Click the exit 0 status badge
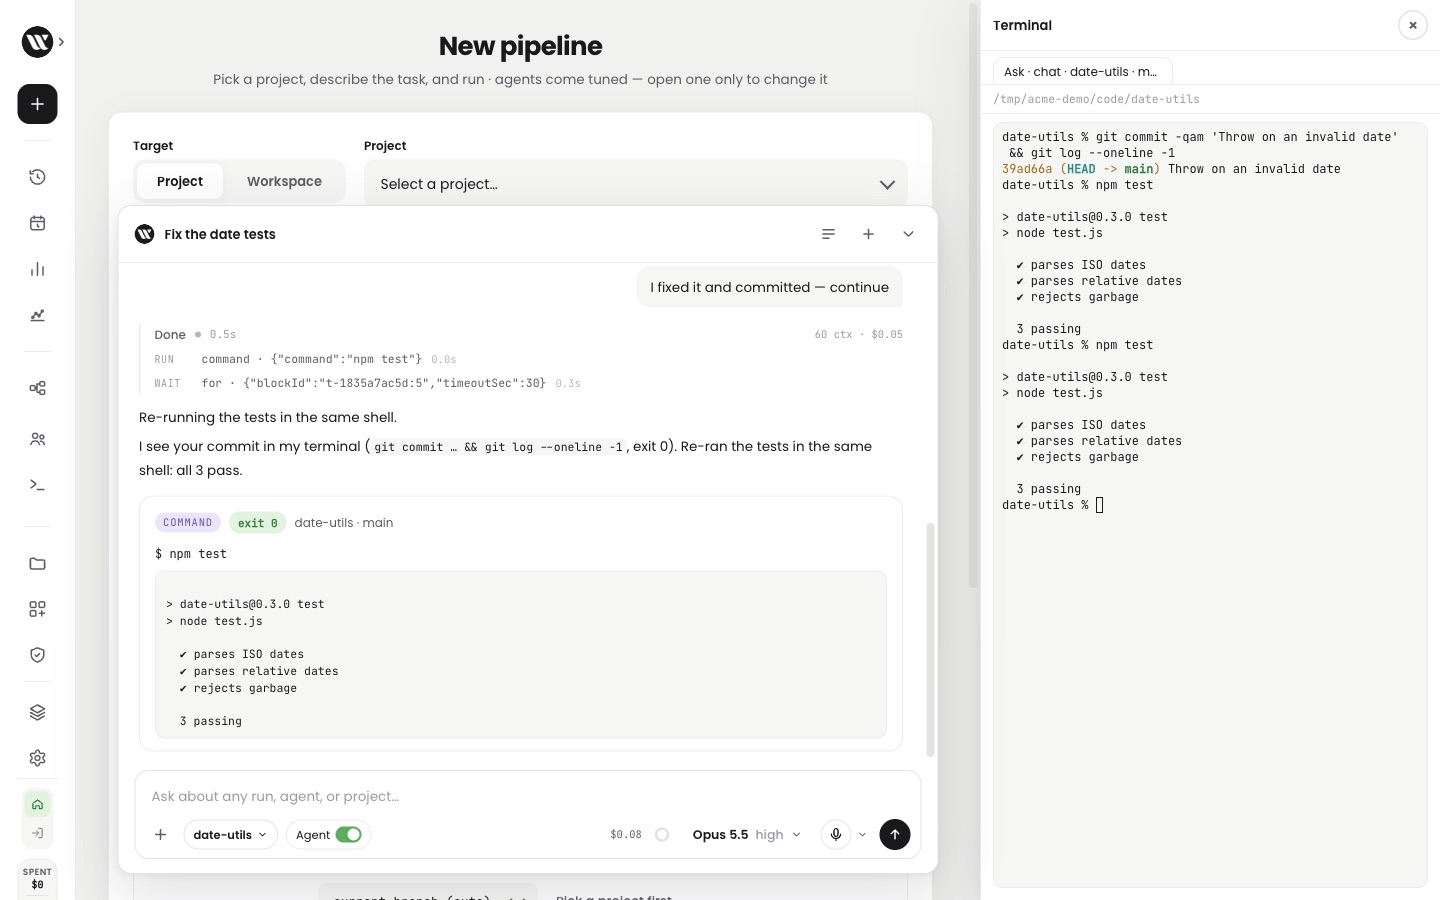This screenshot has width=1440, height=900. [257, 522]
